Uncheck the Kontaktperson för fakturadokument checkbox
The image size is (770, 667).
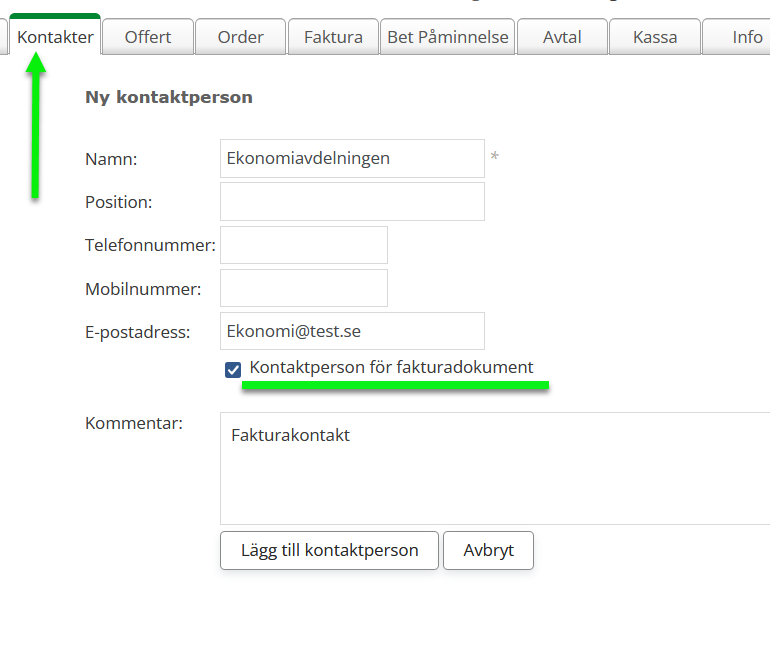pos(233,370)
